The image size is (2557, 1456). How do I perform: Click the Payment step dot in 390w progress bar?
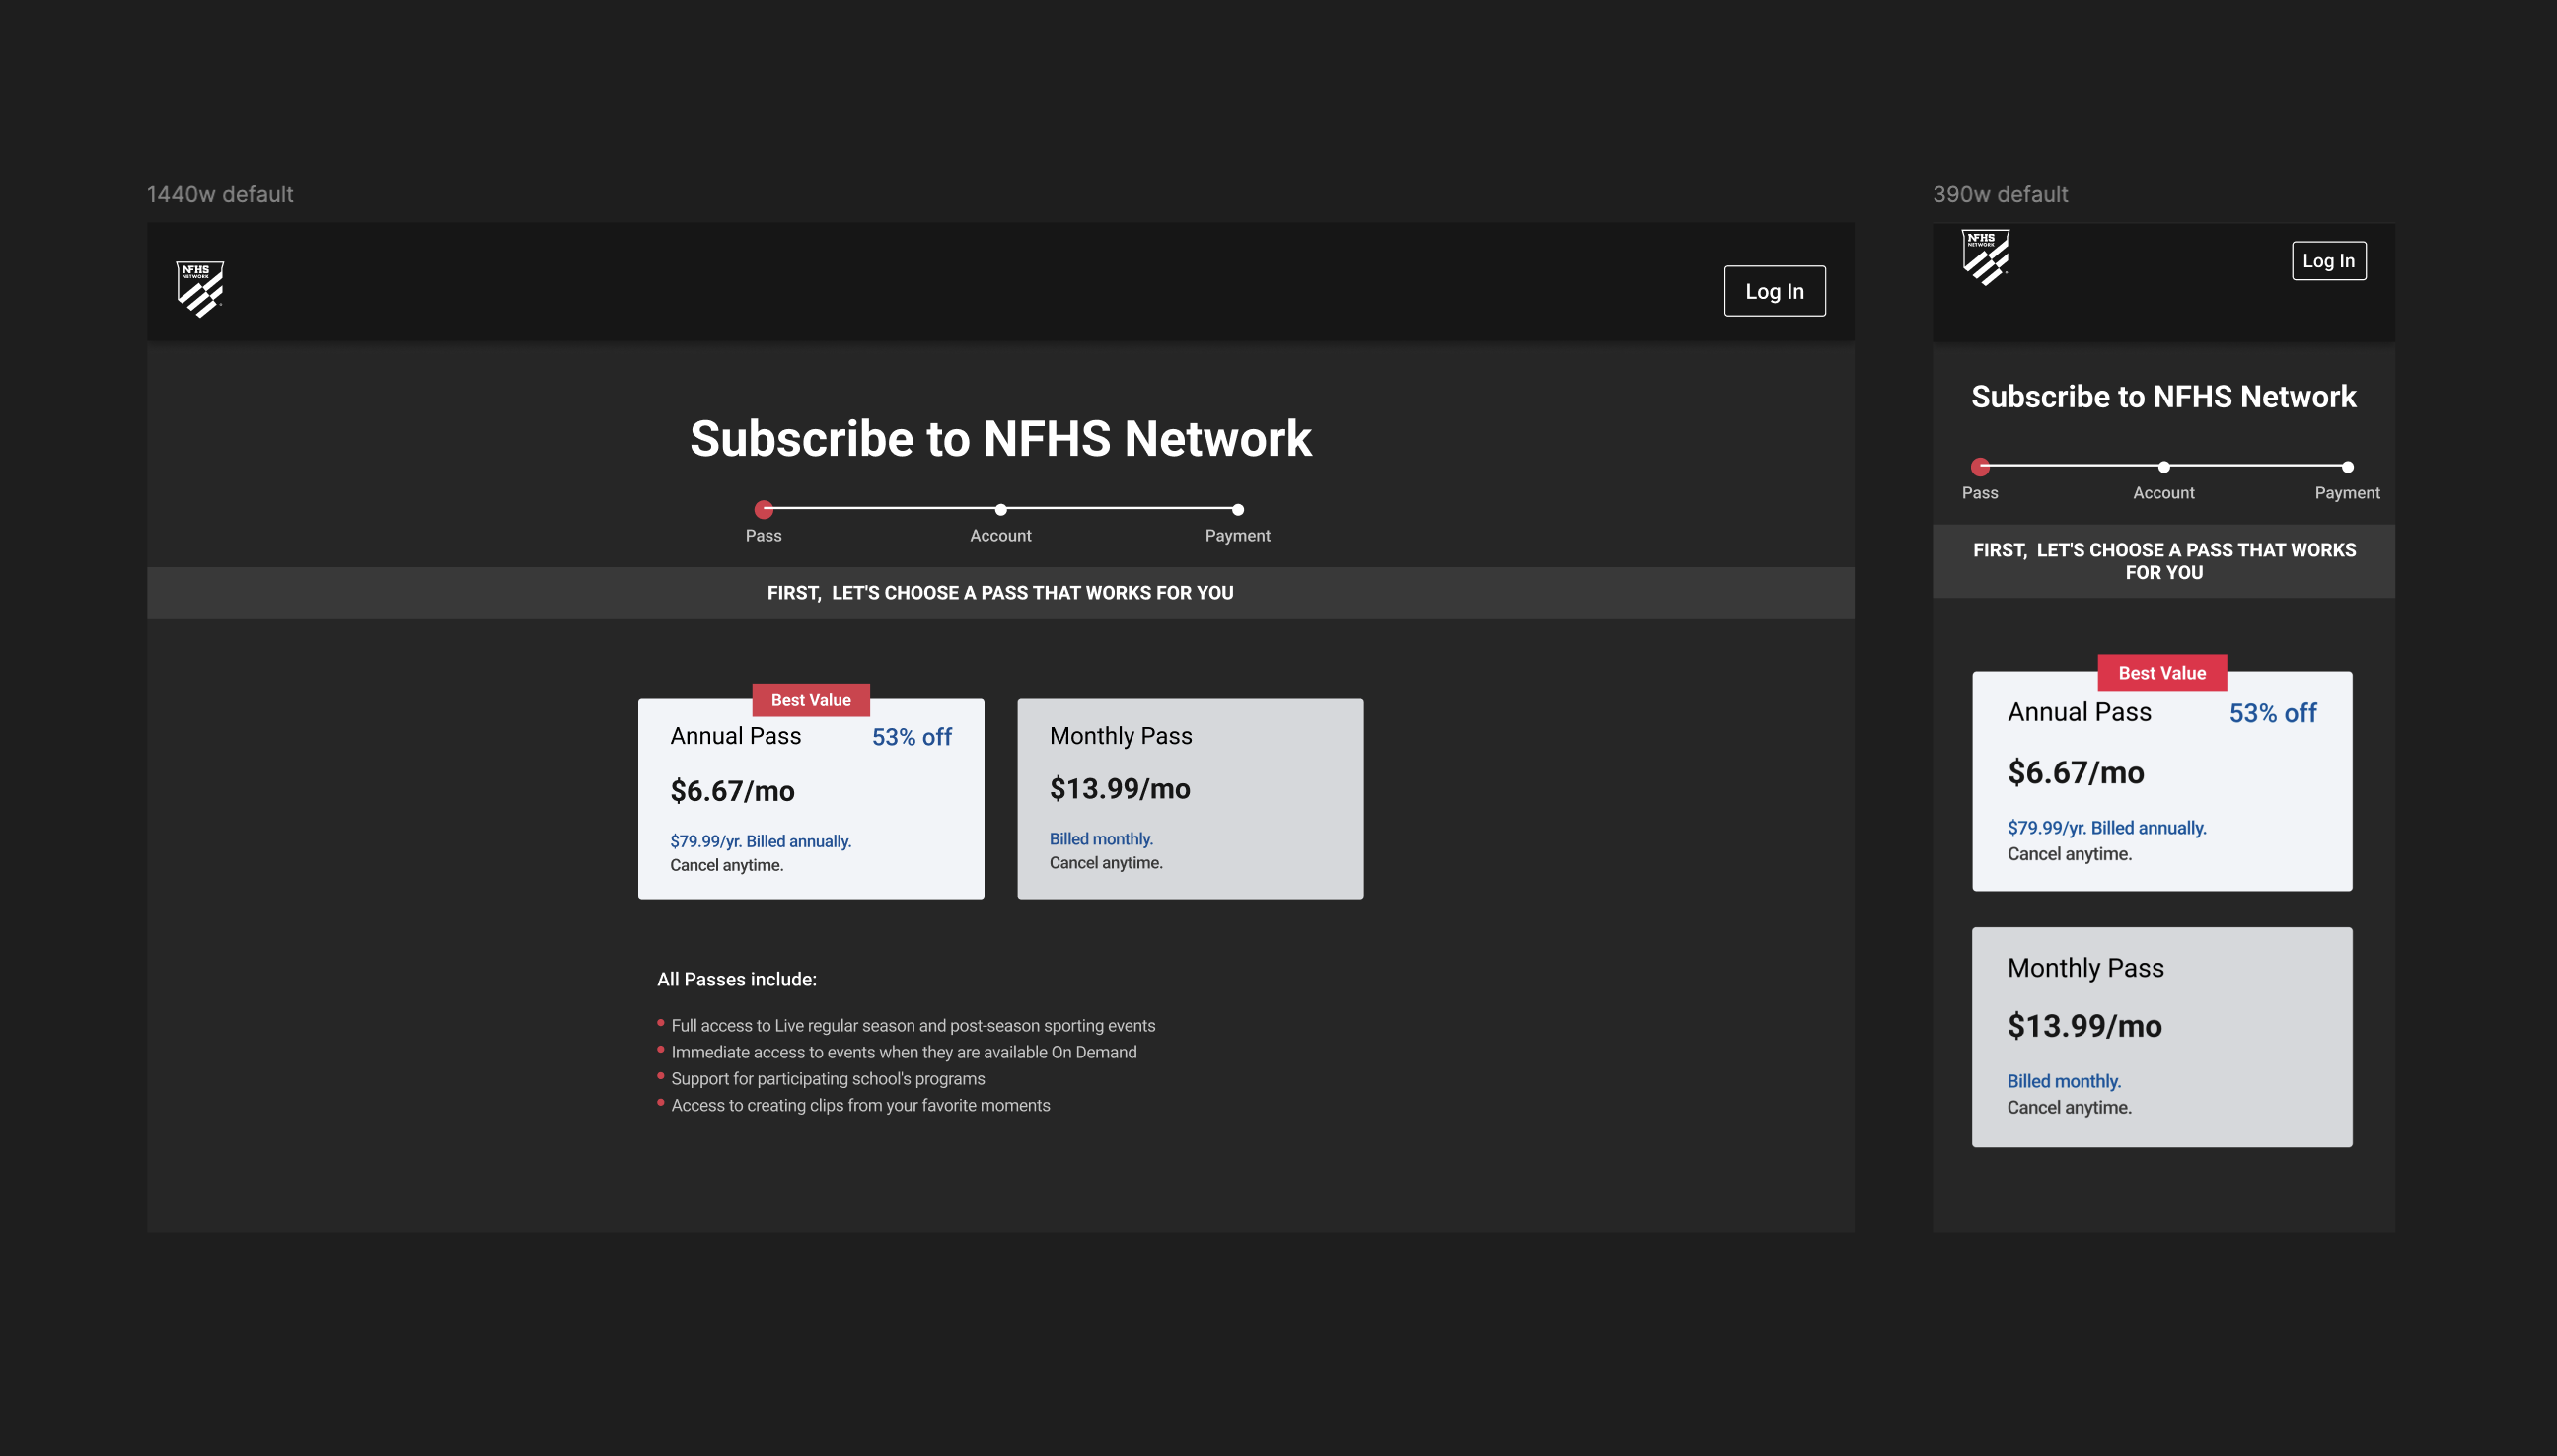pos(2348,466)
